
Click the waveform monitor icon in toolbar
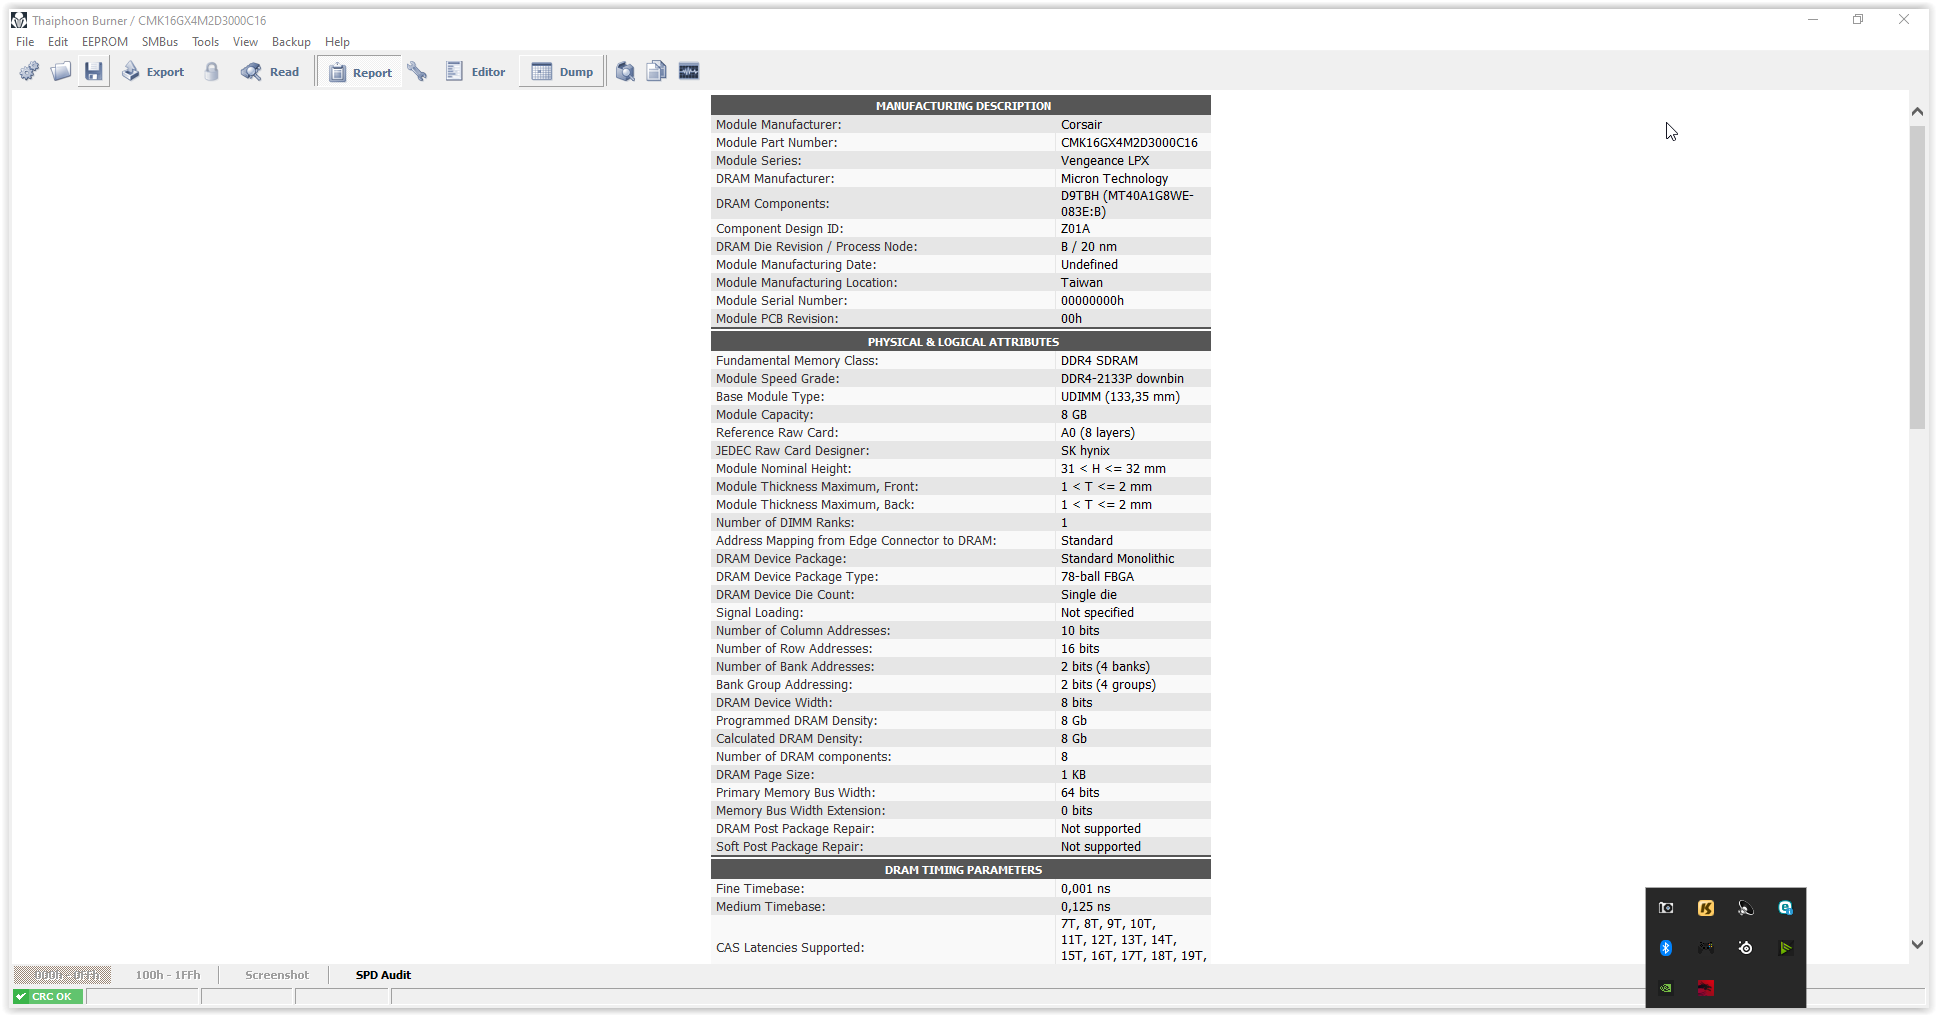click(x=689, y=71)
